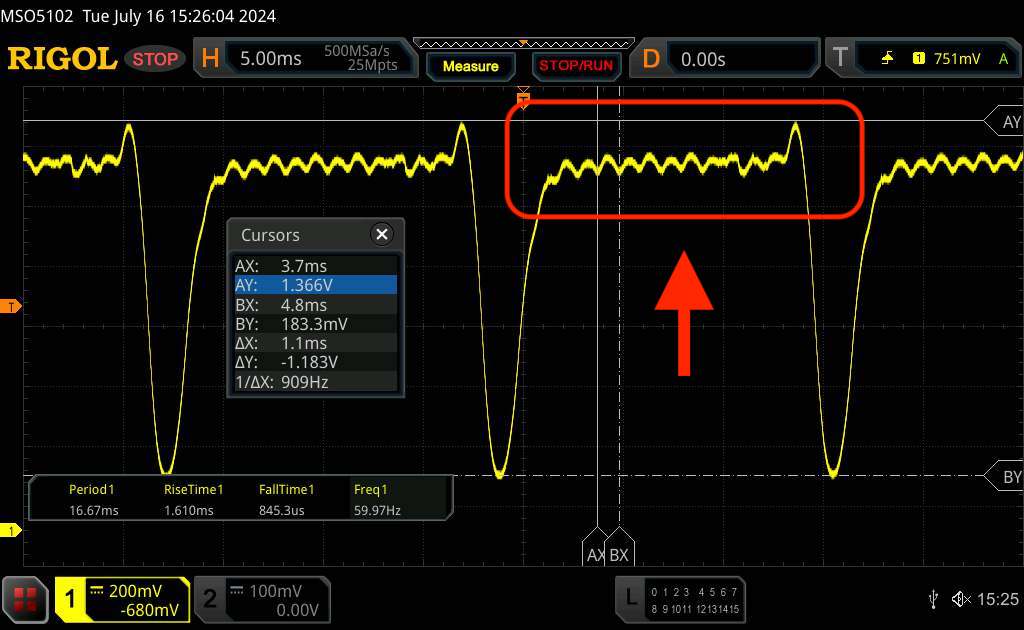Viewport: 1024px width, 630px height.
Task: Click the Period1 measurement result
Action: 93,499
